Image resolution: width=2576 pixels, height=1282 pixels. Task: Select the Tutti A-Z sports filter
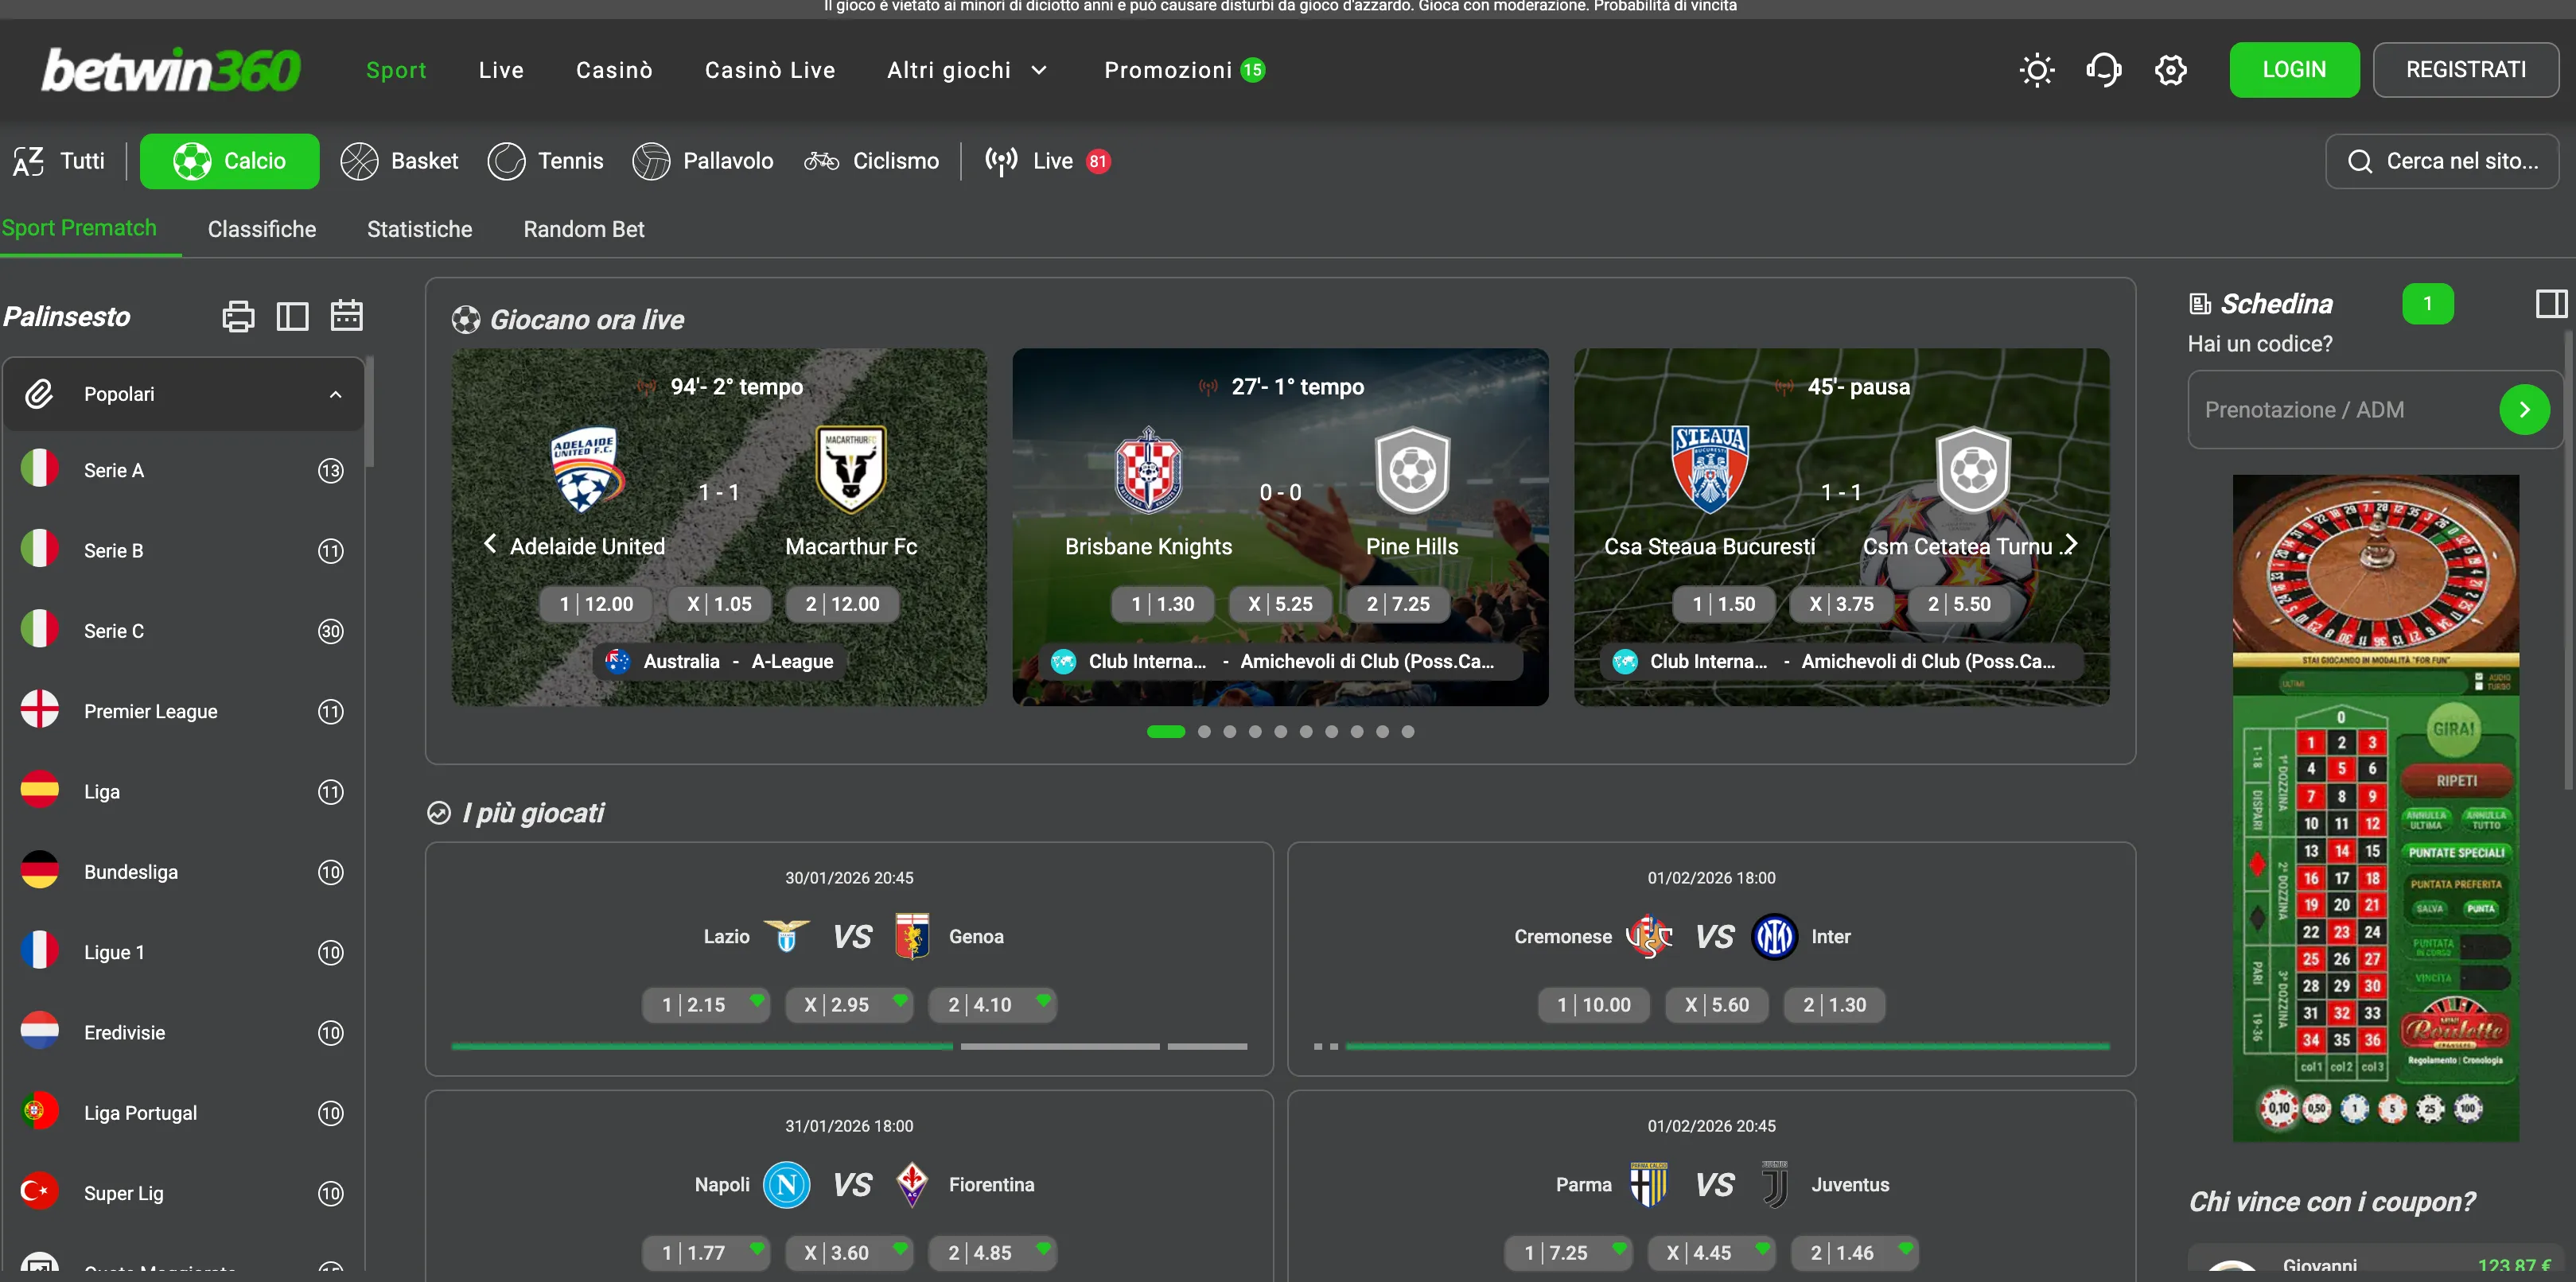[x=59, y=161]
